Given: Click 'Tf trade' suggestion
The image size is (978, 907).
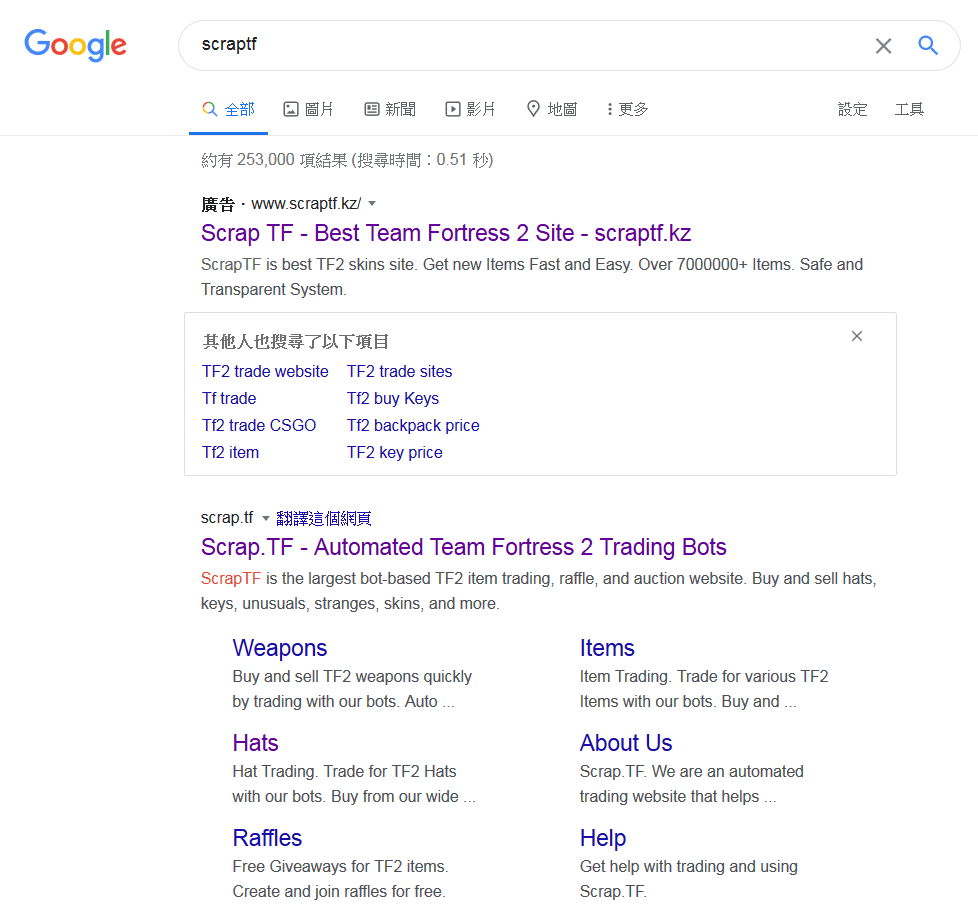Looking at the screenshot, I should pyautogui.click(x=229, y=398).
